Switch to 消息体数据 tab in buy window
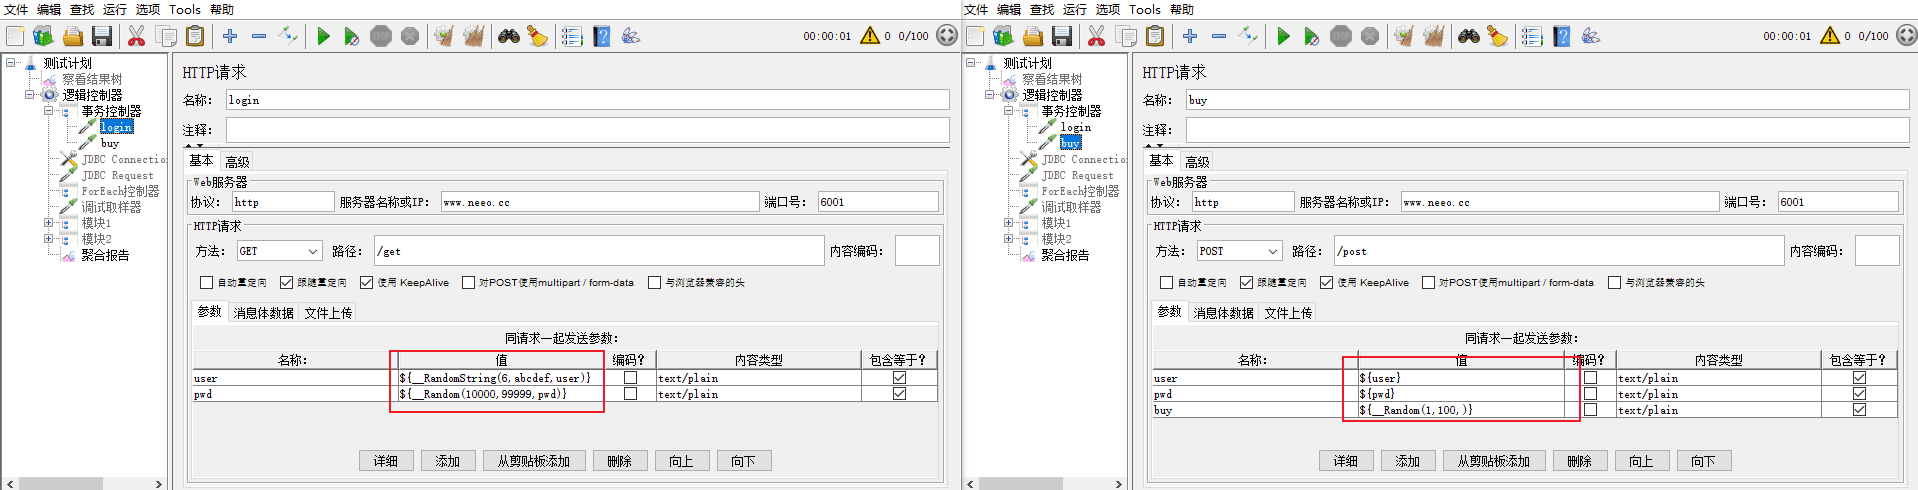 click(1223, 313)
